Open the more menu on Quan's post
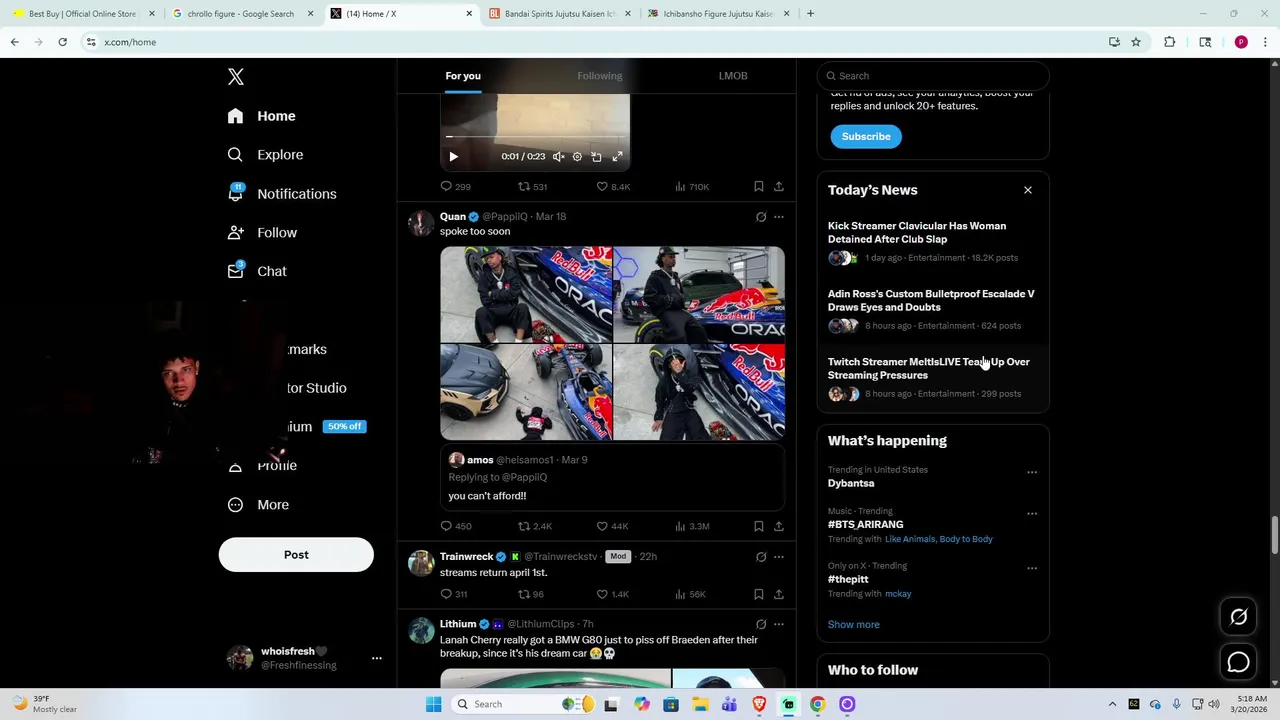This screenshot has width=1280, height=720. pyautogui.click(x=779, y=217)
